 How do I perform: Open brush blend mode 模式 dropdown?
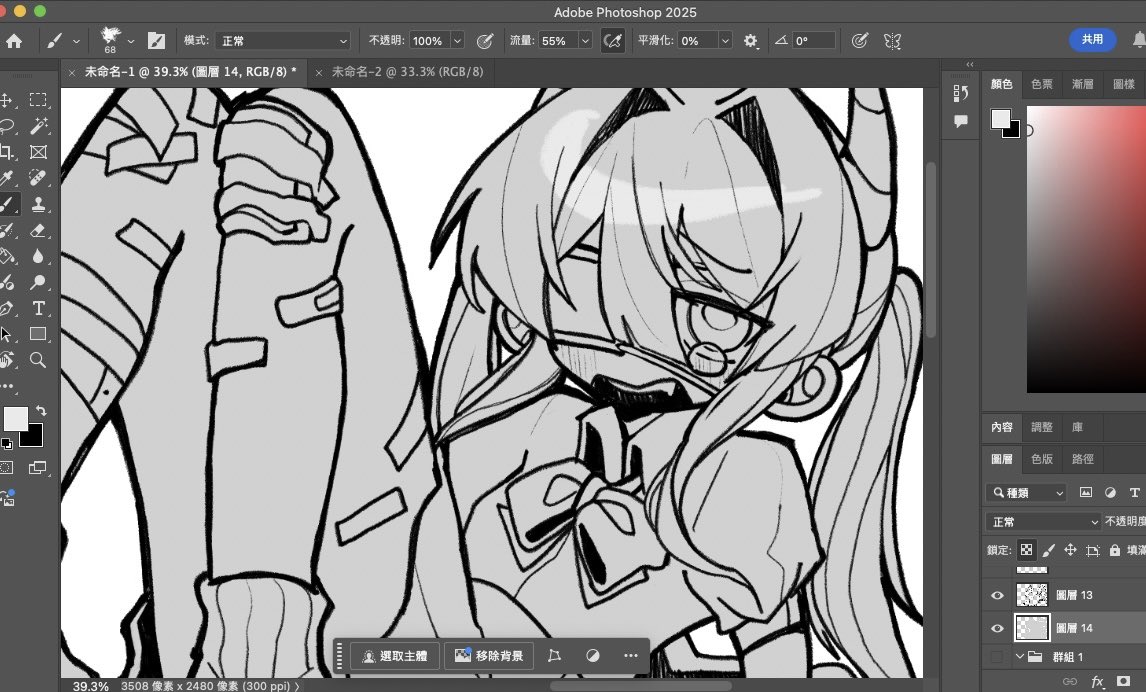pos(284,41)
